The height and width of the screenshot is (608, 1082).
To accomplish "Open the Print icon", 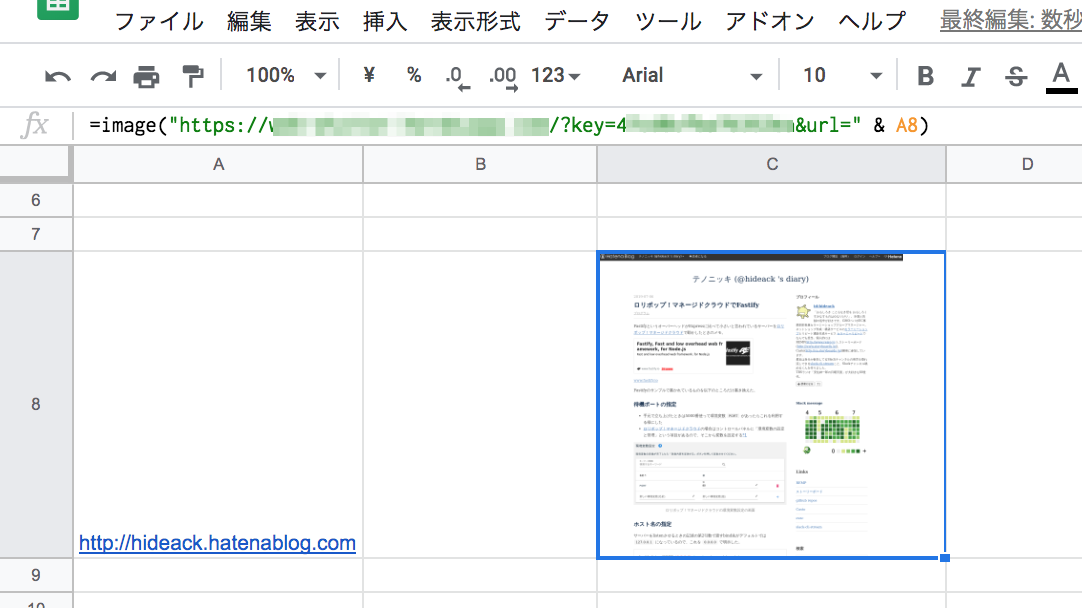I will pos(146,75).
